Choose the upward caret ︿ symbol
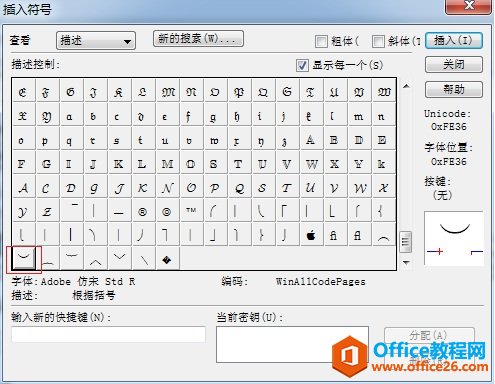The height and width of the screenshot is (384, 495). coord(95,259)
